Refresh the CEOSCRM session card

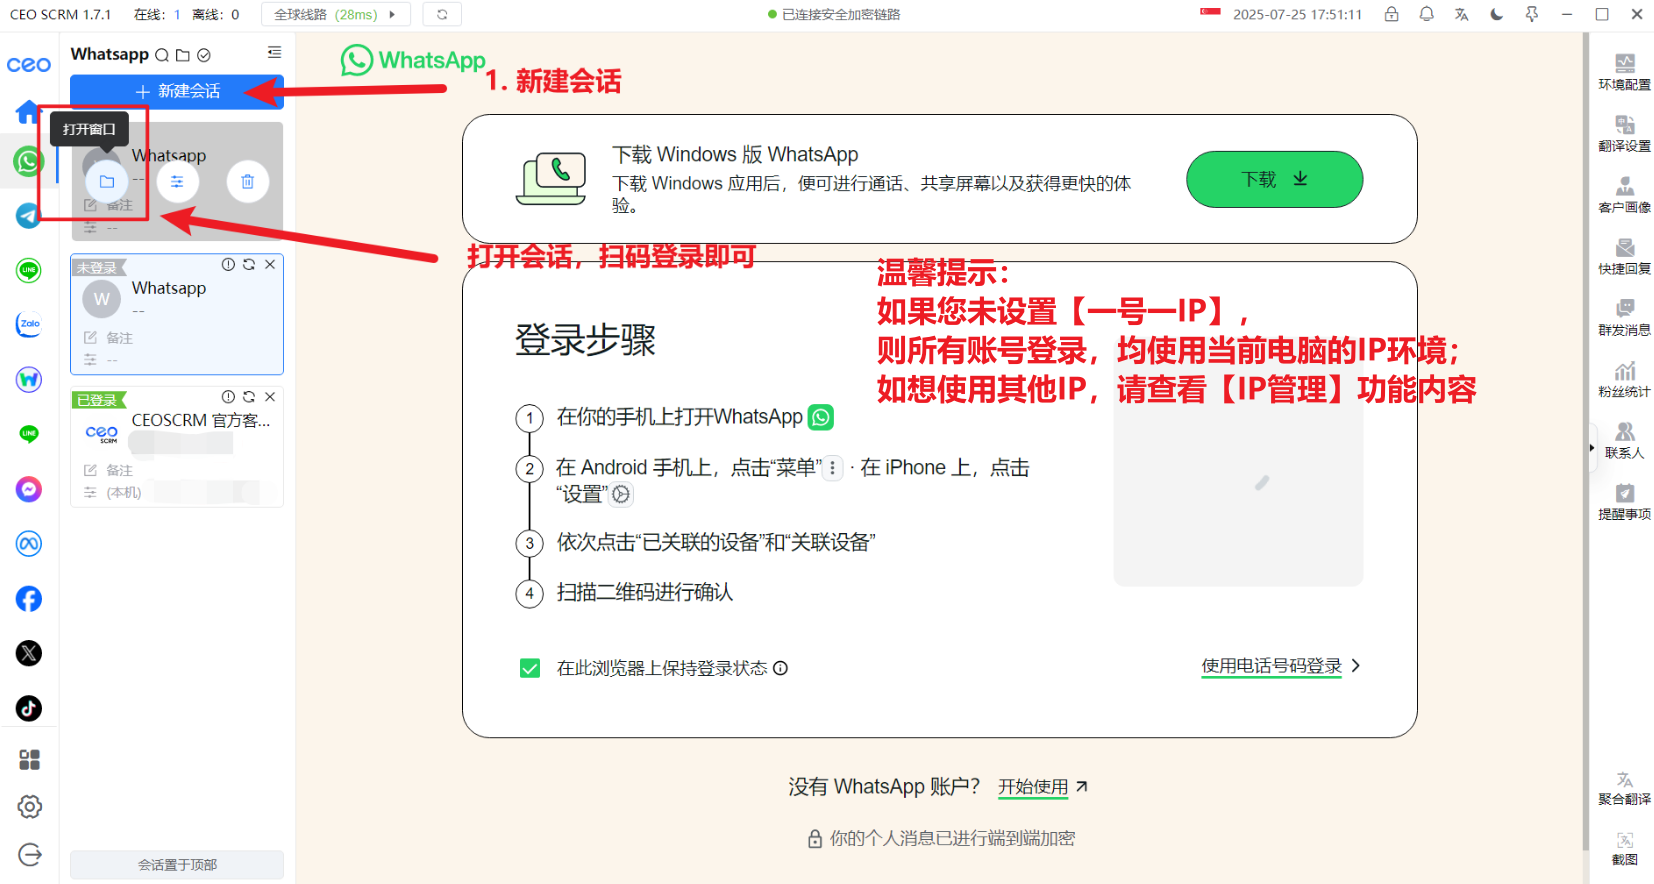249,397
